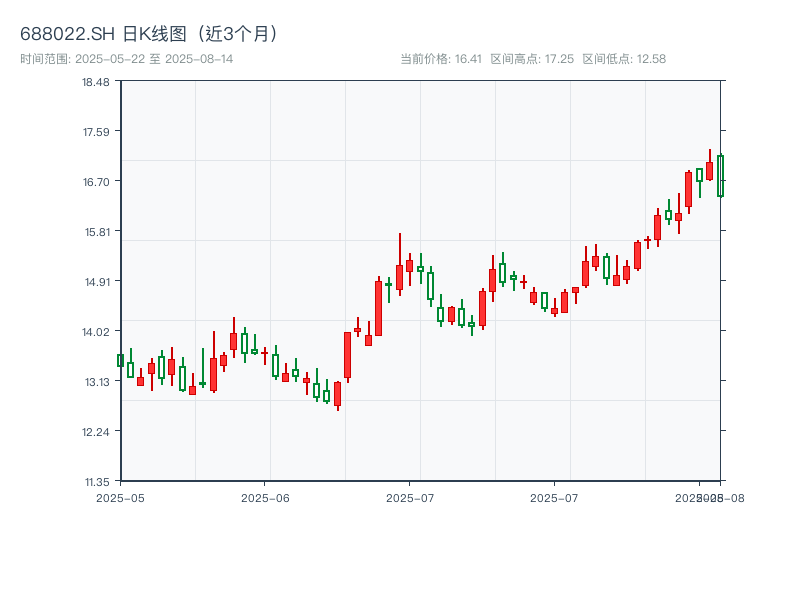The height and width of the screenshot is (600, 800).
Task: Click the 2025-06 x-axis date label
Action: (x=265, y=497)
